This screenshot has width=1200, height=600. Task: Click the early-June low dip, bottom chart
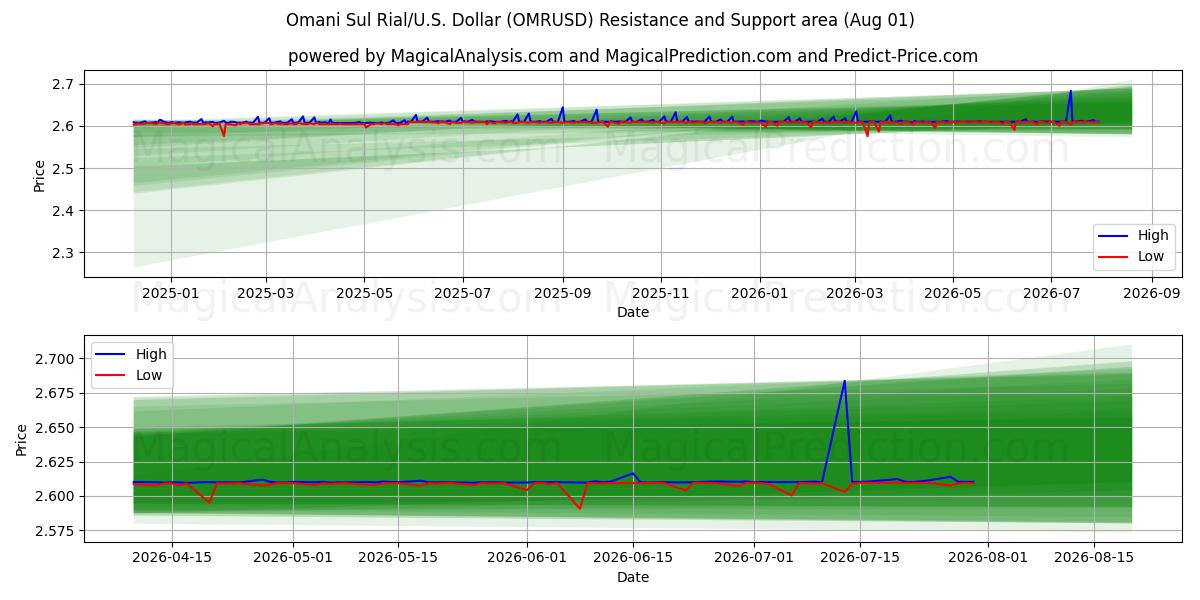[x=579, y=508]
